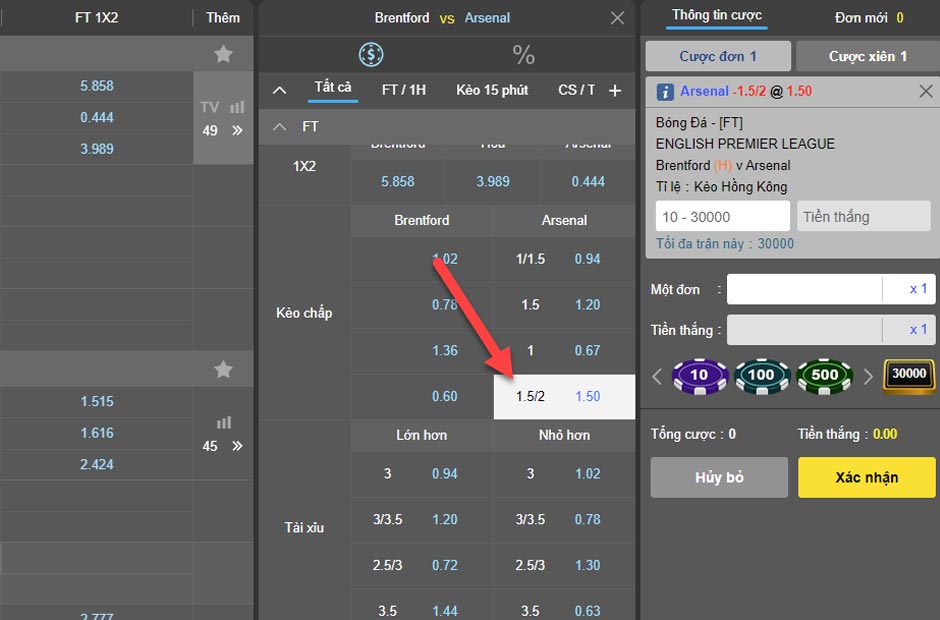Click the Tiền thắng field in bet slip
This screenshot has width=940, height=620.
(864, 216)
